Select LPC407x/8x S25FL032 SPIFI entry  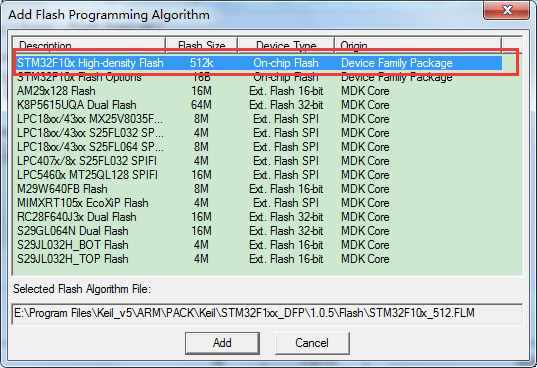(x=259, y=161)
